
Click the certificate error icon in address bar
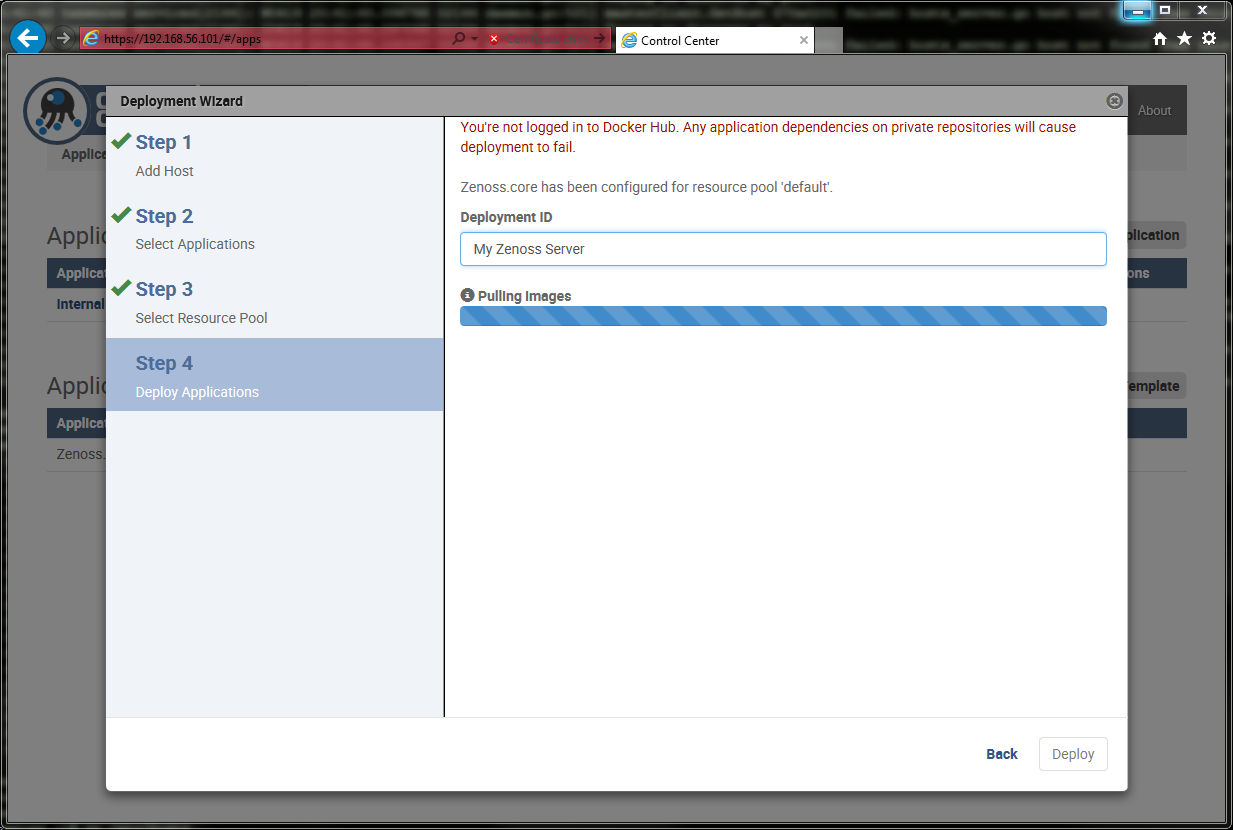pos(494,39)
